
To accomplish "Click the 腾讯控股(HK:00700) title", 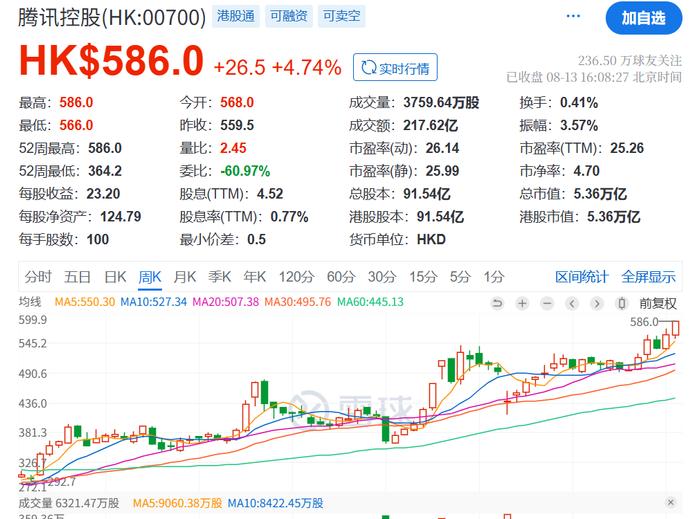I will pos(112,18).
